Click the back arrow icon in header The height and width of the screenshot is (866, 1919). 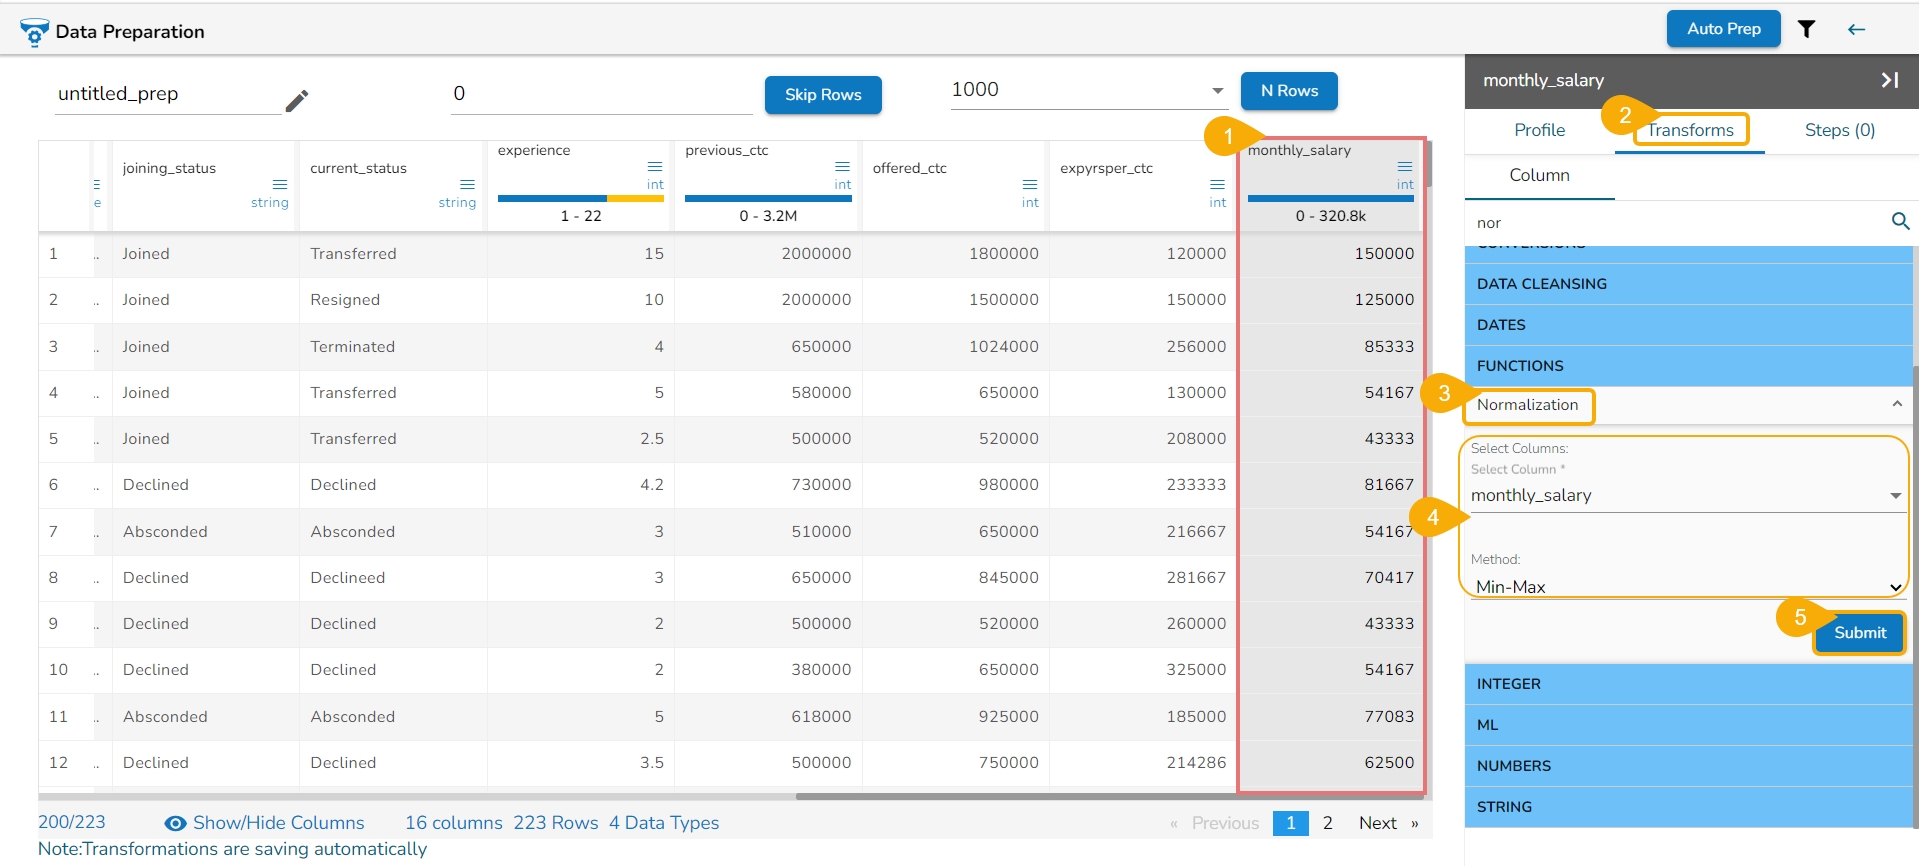(1856, 29)
